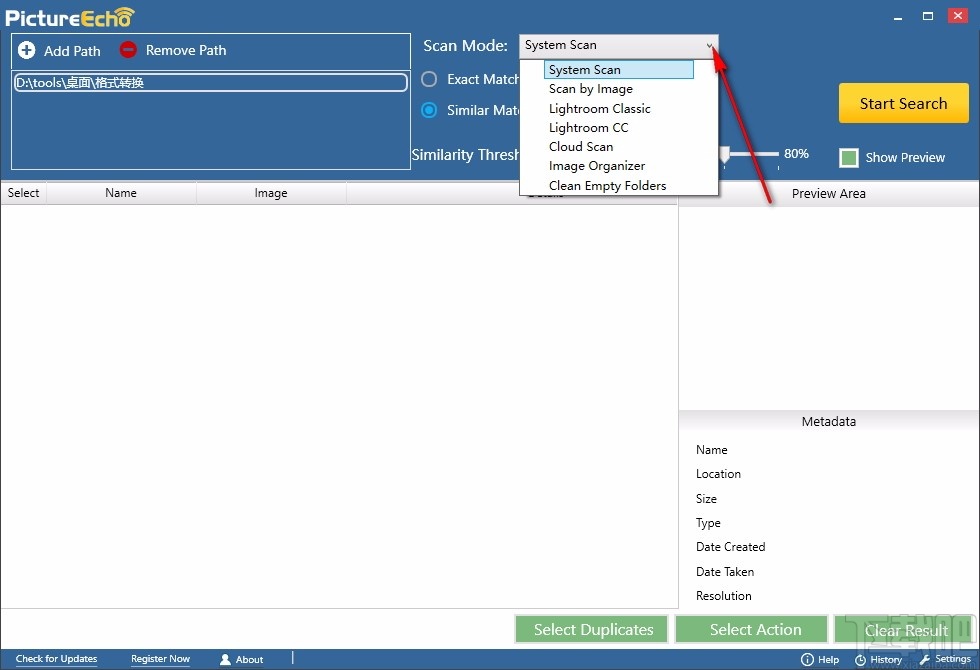980x670 pixels.
Task: Click the Resolution metadata label
Action: (x=723, y=596)
